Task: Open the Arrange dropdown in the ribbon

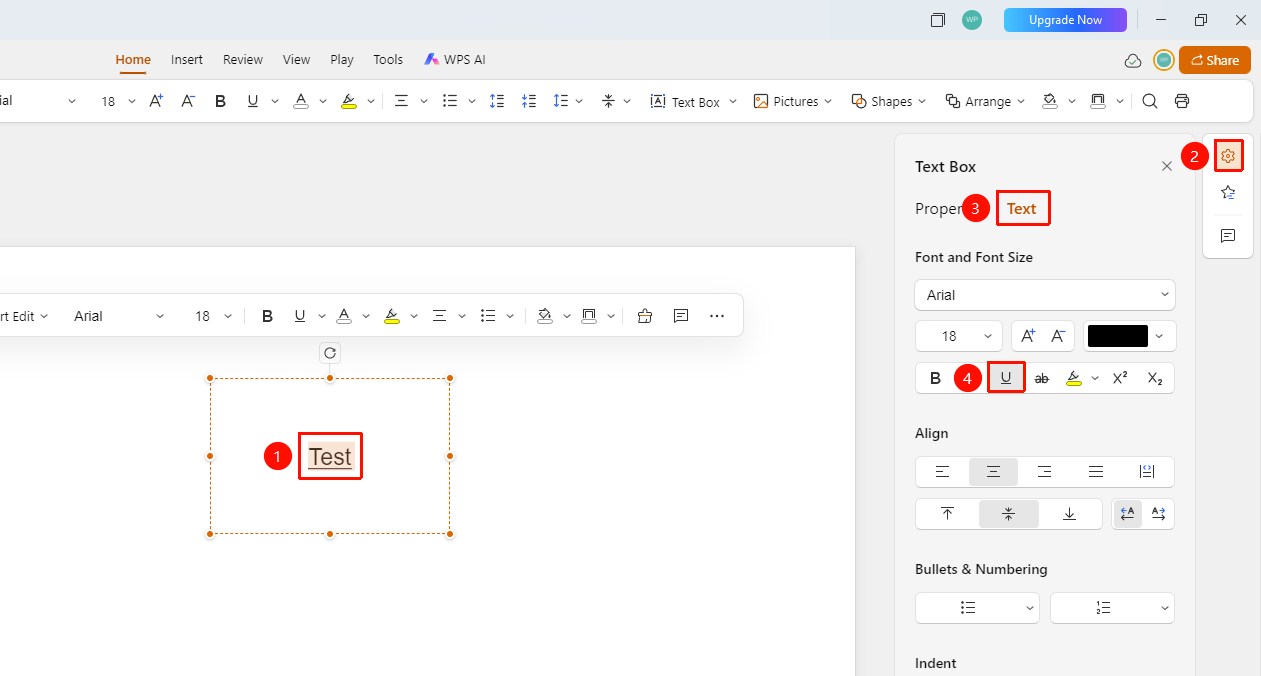Action: tap(985, 101)
